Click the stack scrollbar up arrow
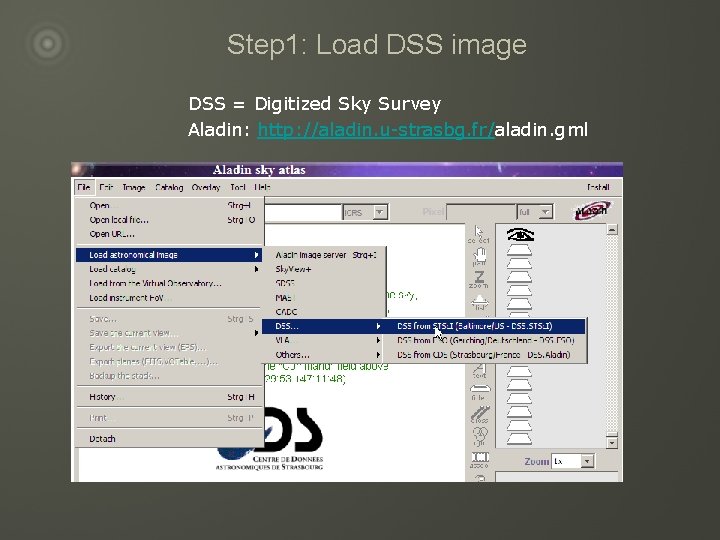 612,229
